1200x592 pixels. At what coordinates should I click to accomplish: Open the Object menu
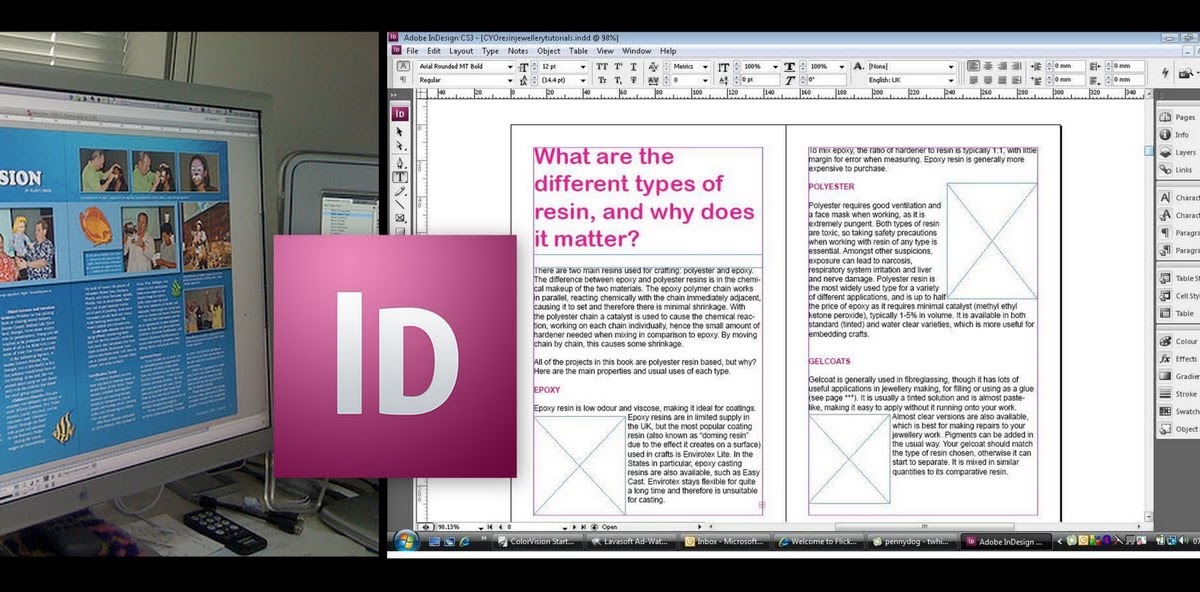tap(548, 50)
